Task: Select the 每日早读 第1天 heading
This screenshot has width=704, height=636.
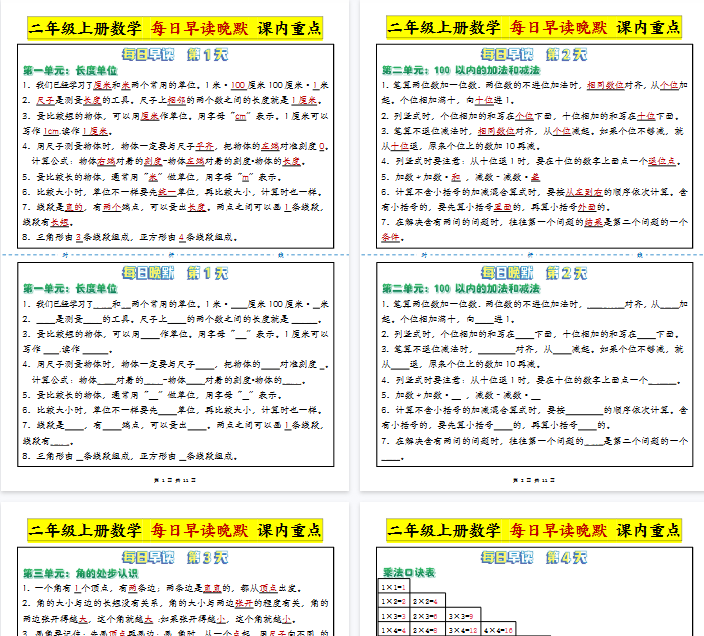Action: (175, 54)
